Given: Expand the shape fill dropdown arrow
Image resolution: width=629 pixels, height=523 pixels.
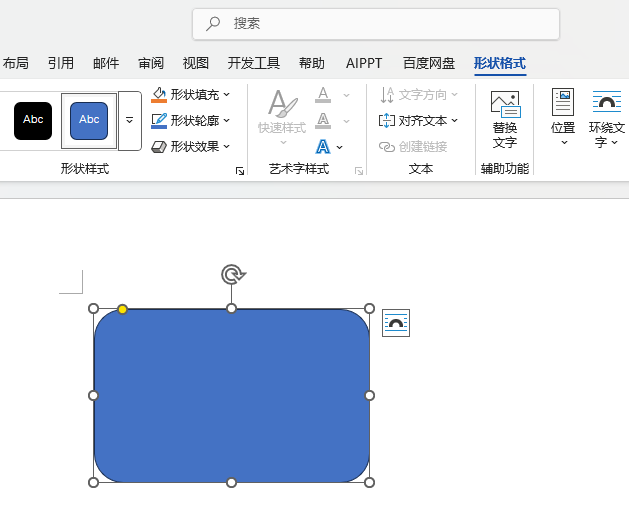Looking at the screenshot, I should [227, 94].
